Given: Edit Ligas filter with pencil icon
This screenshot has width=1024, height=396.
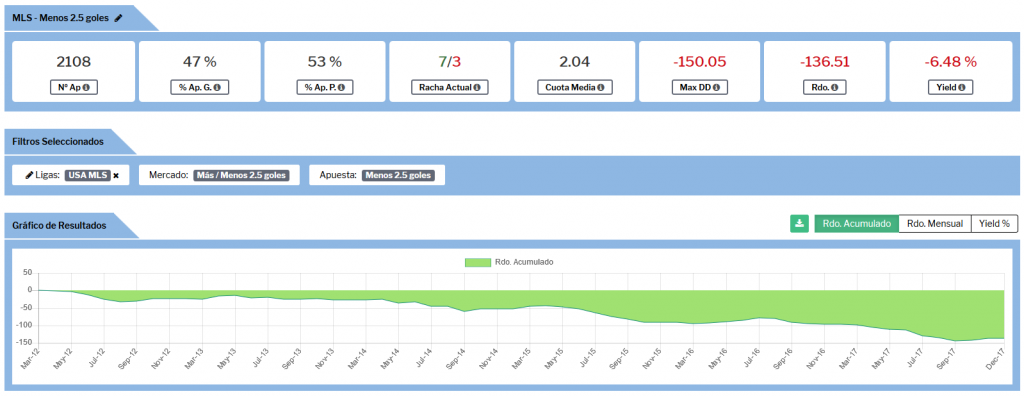Looking at the screenshot, I should point(29,175).
